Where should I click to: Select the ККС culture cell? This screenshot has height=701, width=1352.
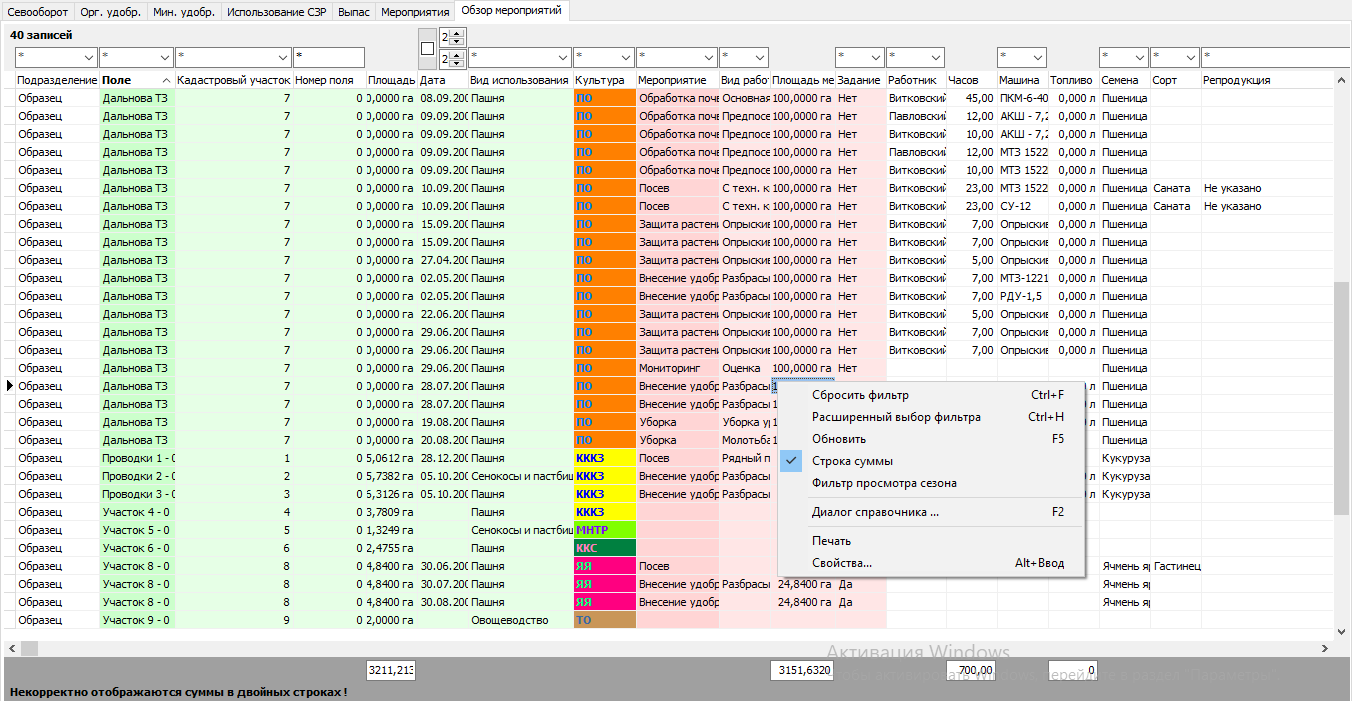pos(605,548)
